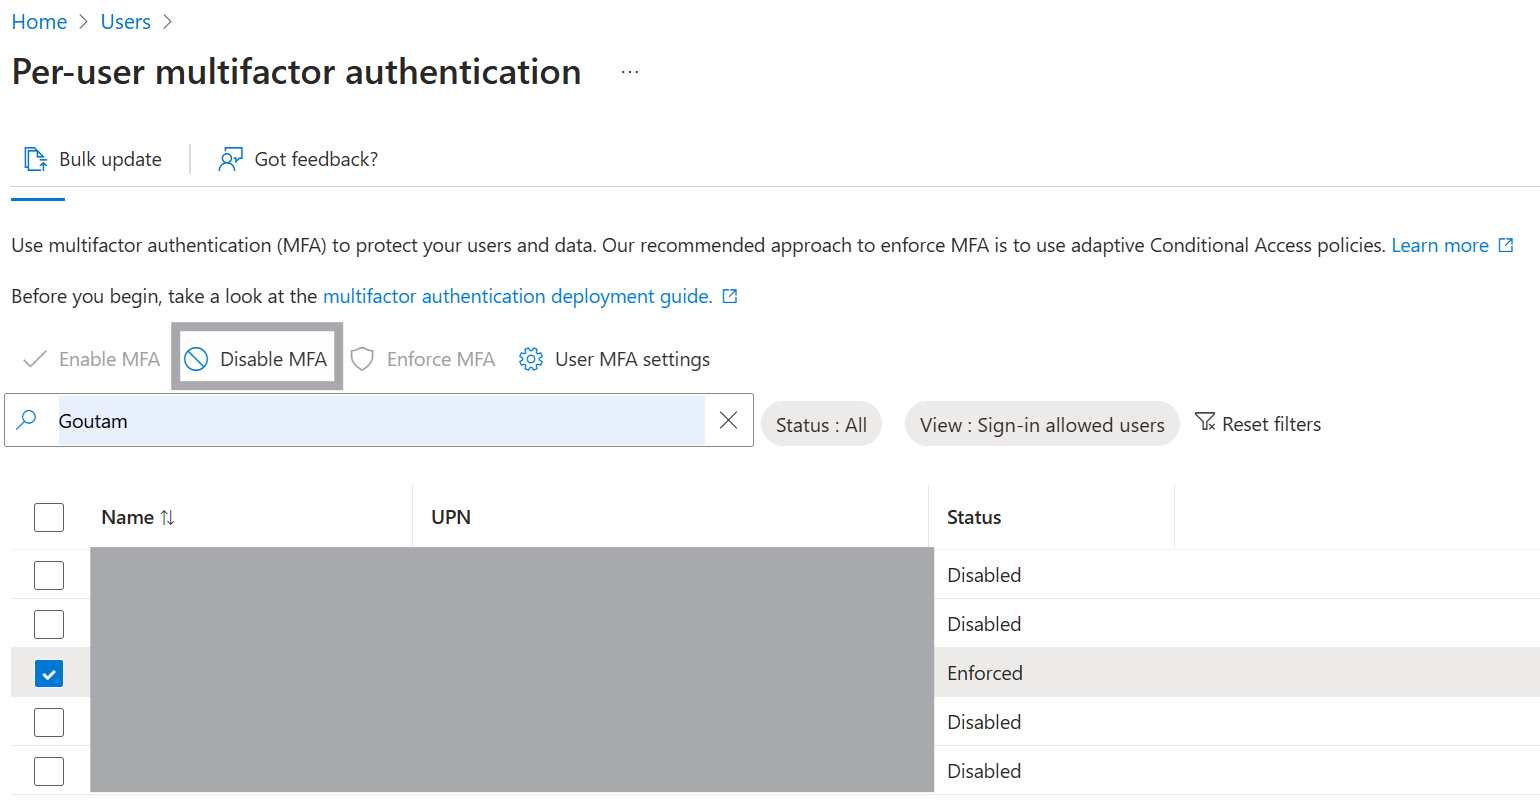Clear the search box with X
Image resolution: width=1540 pixels, height=802 pixels.
(x=729, y=420)
